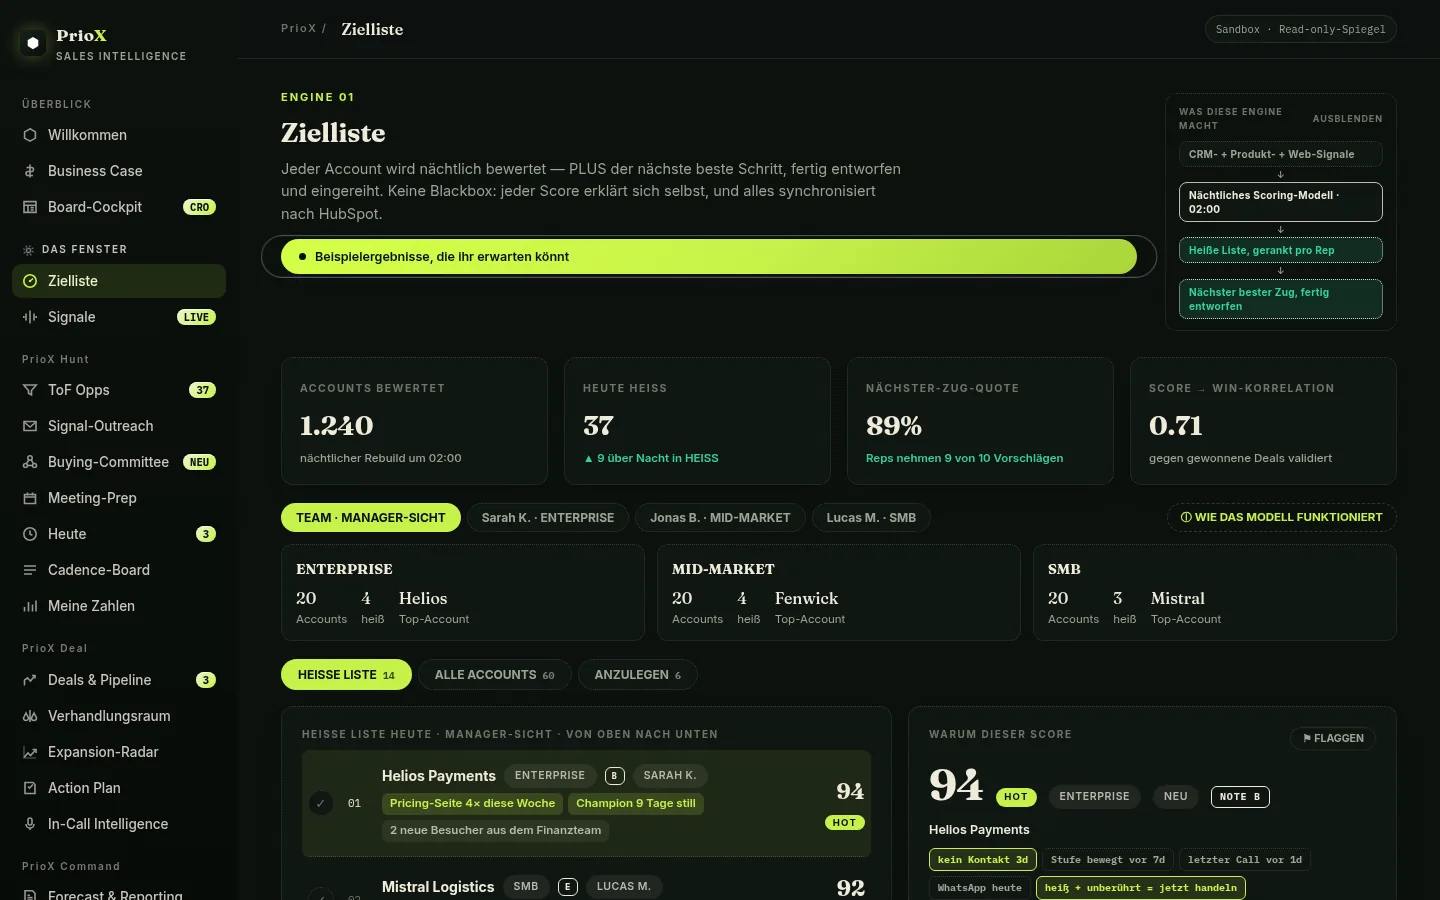Click the FLAGGEN button

pos(1333,739)
